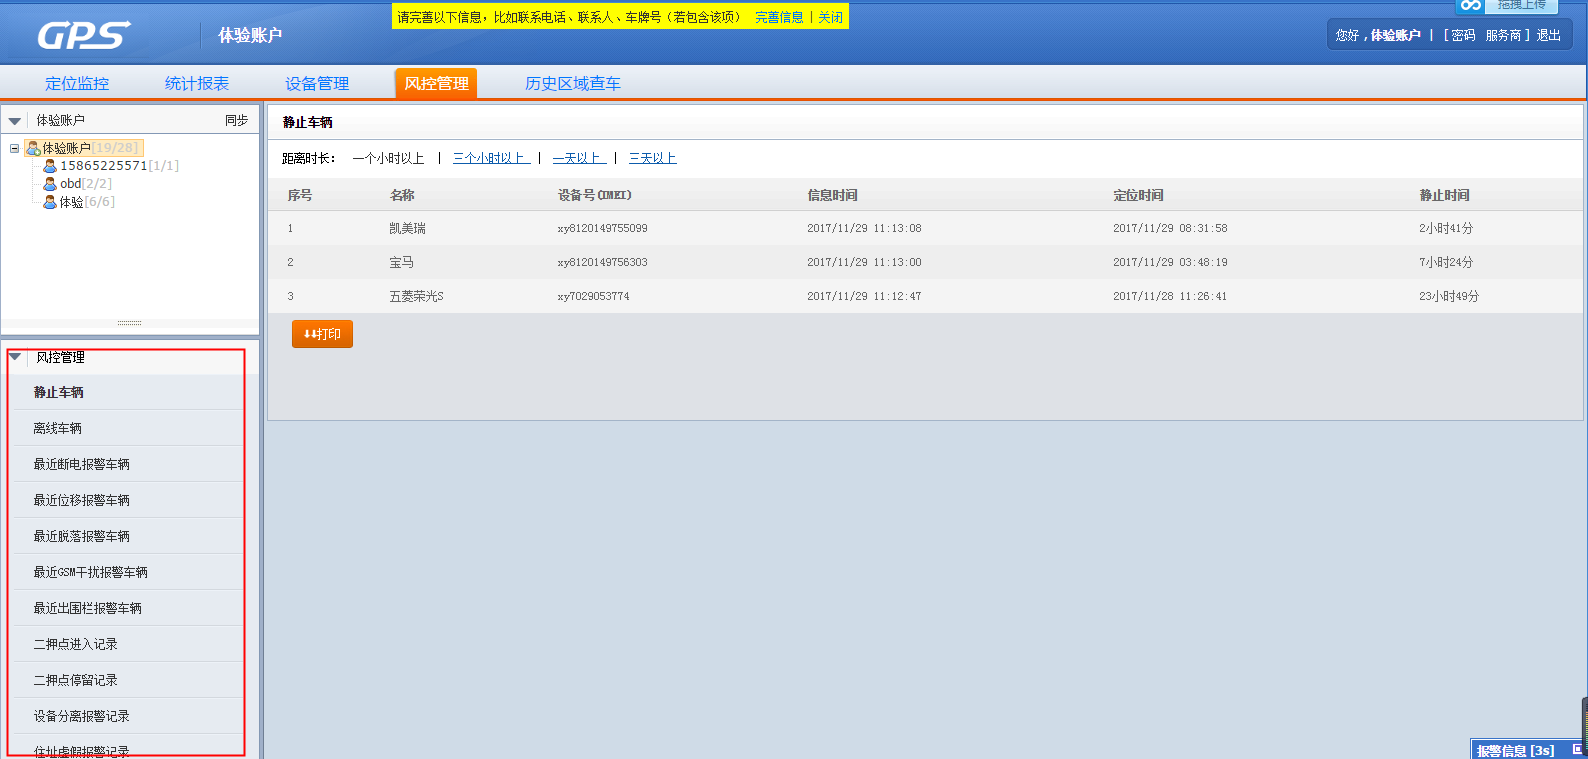Click the panel resize handle below account tree
This screenshot has height=759, width=1588.
130,323
